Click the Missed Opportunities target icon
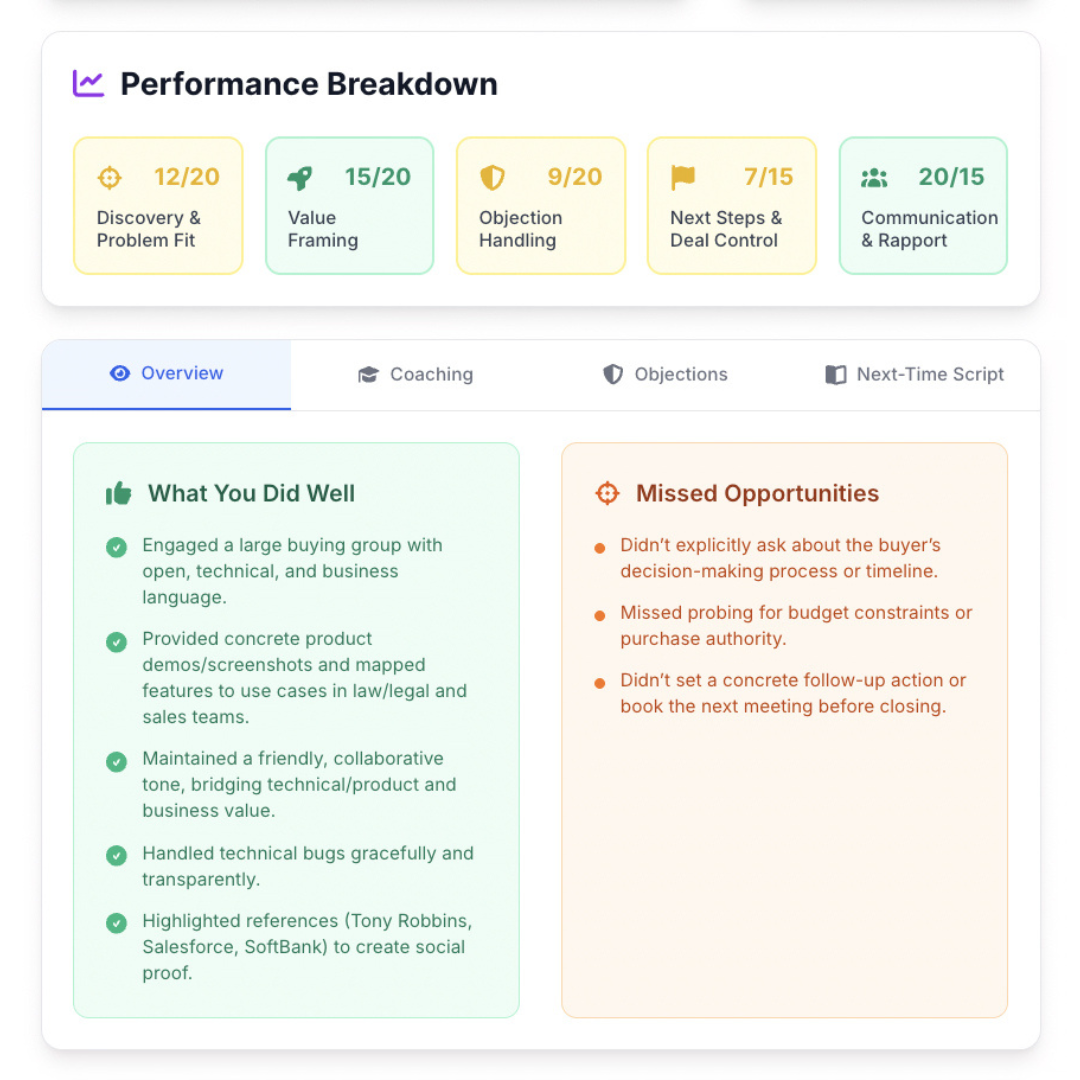The height and width of the screenshot is (1080, 1080). tap(607, 493)
